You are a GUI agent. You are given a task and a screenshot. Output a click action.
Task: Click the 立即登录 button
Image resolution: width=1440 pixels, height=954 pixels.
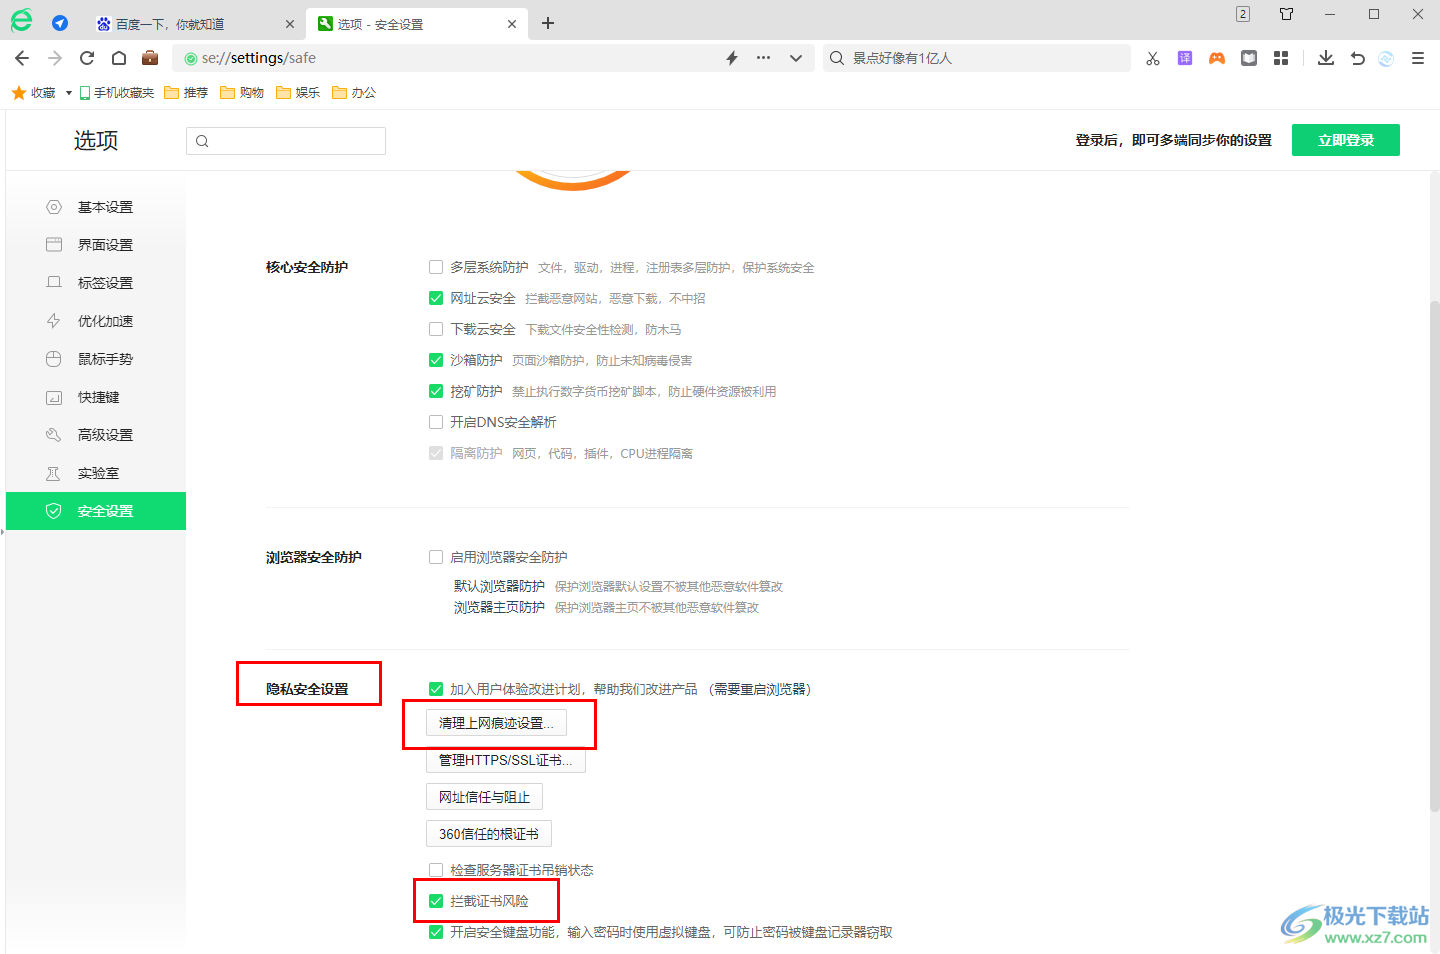coord(1345,140)
